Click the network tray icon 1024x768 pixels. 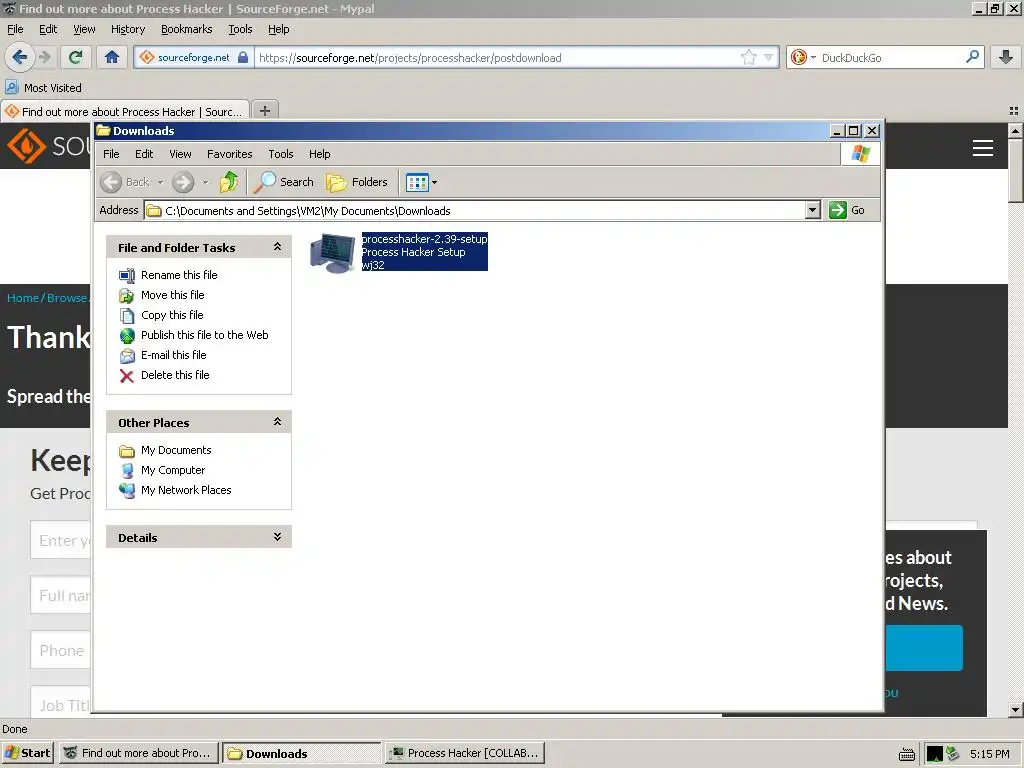pyautogui.click(x=953, y=754)
